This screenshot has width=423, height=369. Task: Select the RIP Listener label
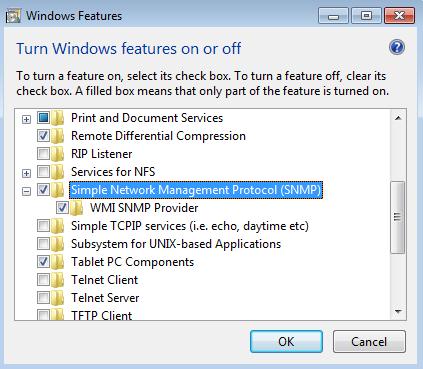102,154
